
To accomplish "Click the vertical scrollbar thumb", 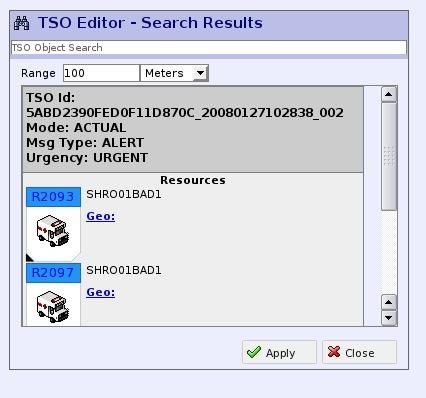I will pos(389,156).
